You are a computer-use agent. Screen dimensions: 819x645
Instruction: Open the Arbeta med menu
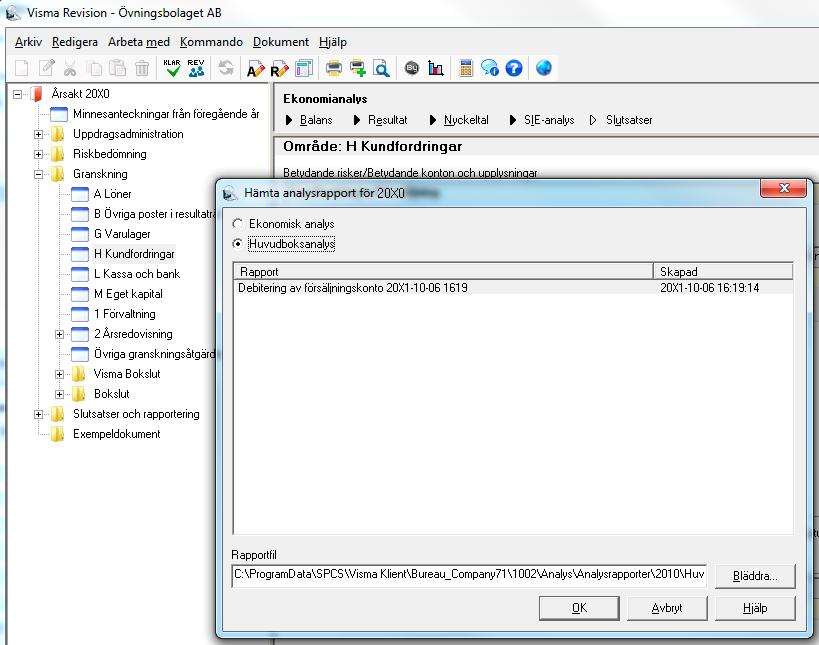139,42
